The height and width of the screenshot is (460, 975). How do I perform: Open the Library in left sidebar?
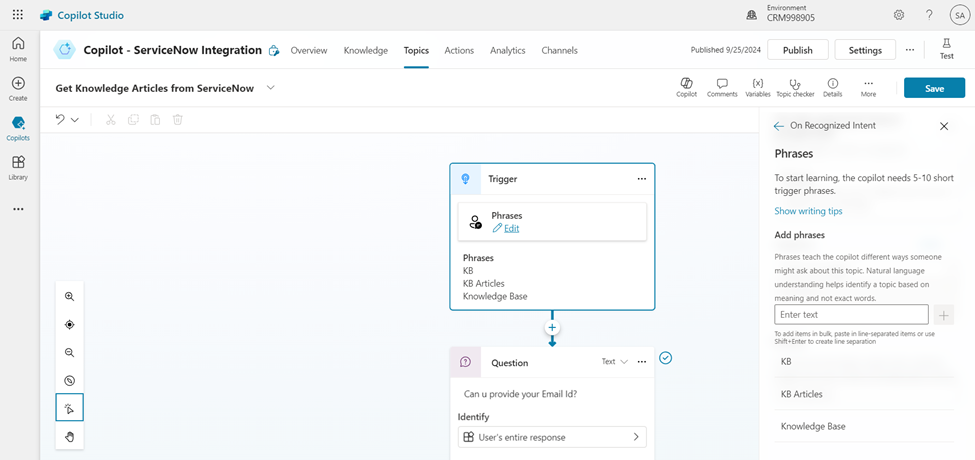click(18, 167)
